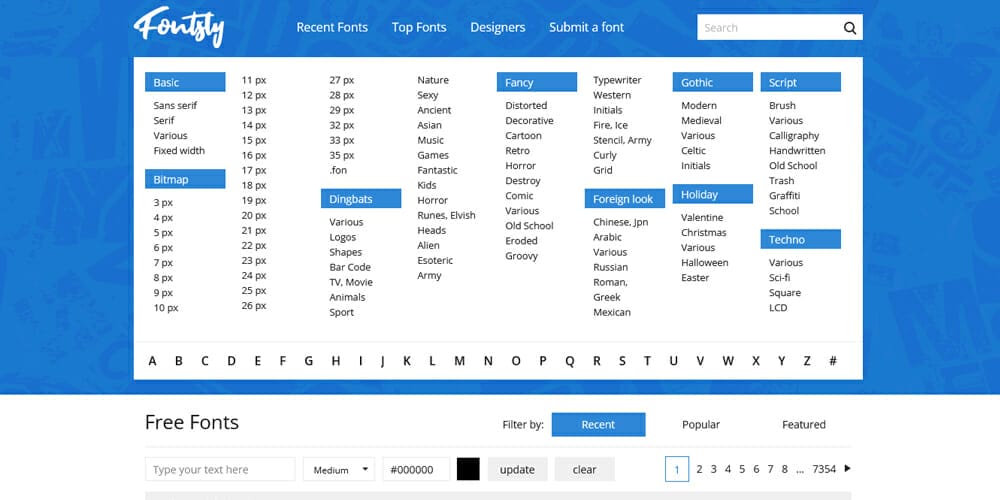This screenshot has height=500, width=1000.
Task: Select Distorted fancy fonts
Action: 526,105
